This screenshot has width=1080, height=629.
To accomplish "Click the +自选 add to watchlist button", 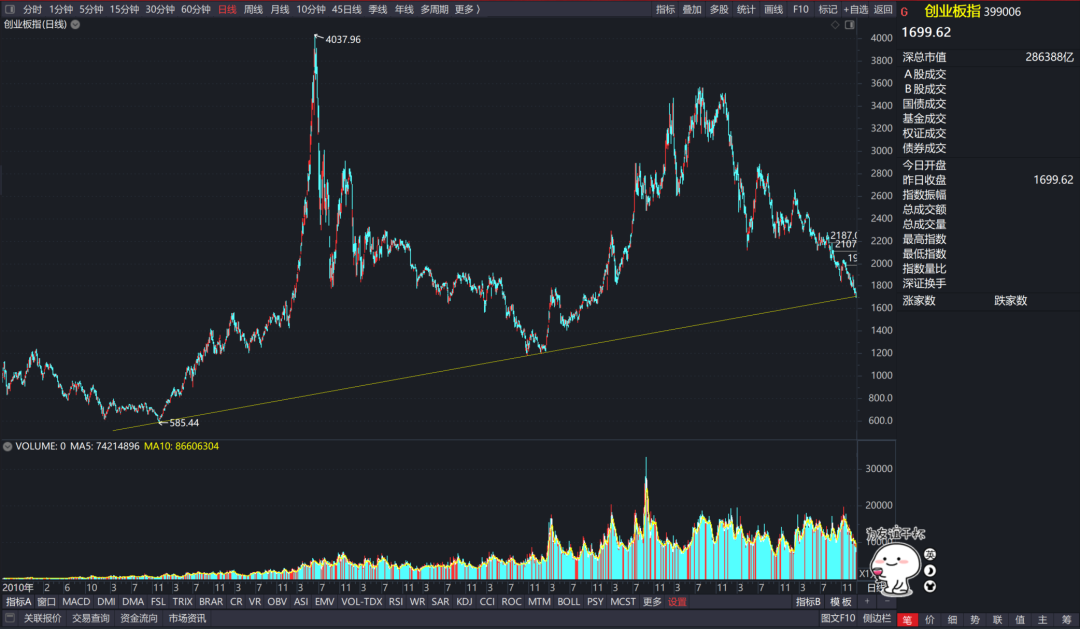I will [x=855, y=9].
